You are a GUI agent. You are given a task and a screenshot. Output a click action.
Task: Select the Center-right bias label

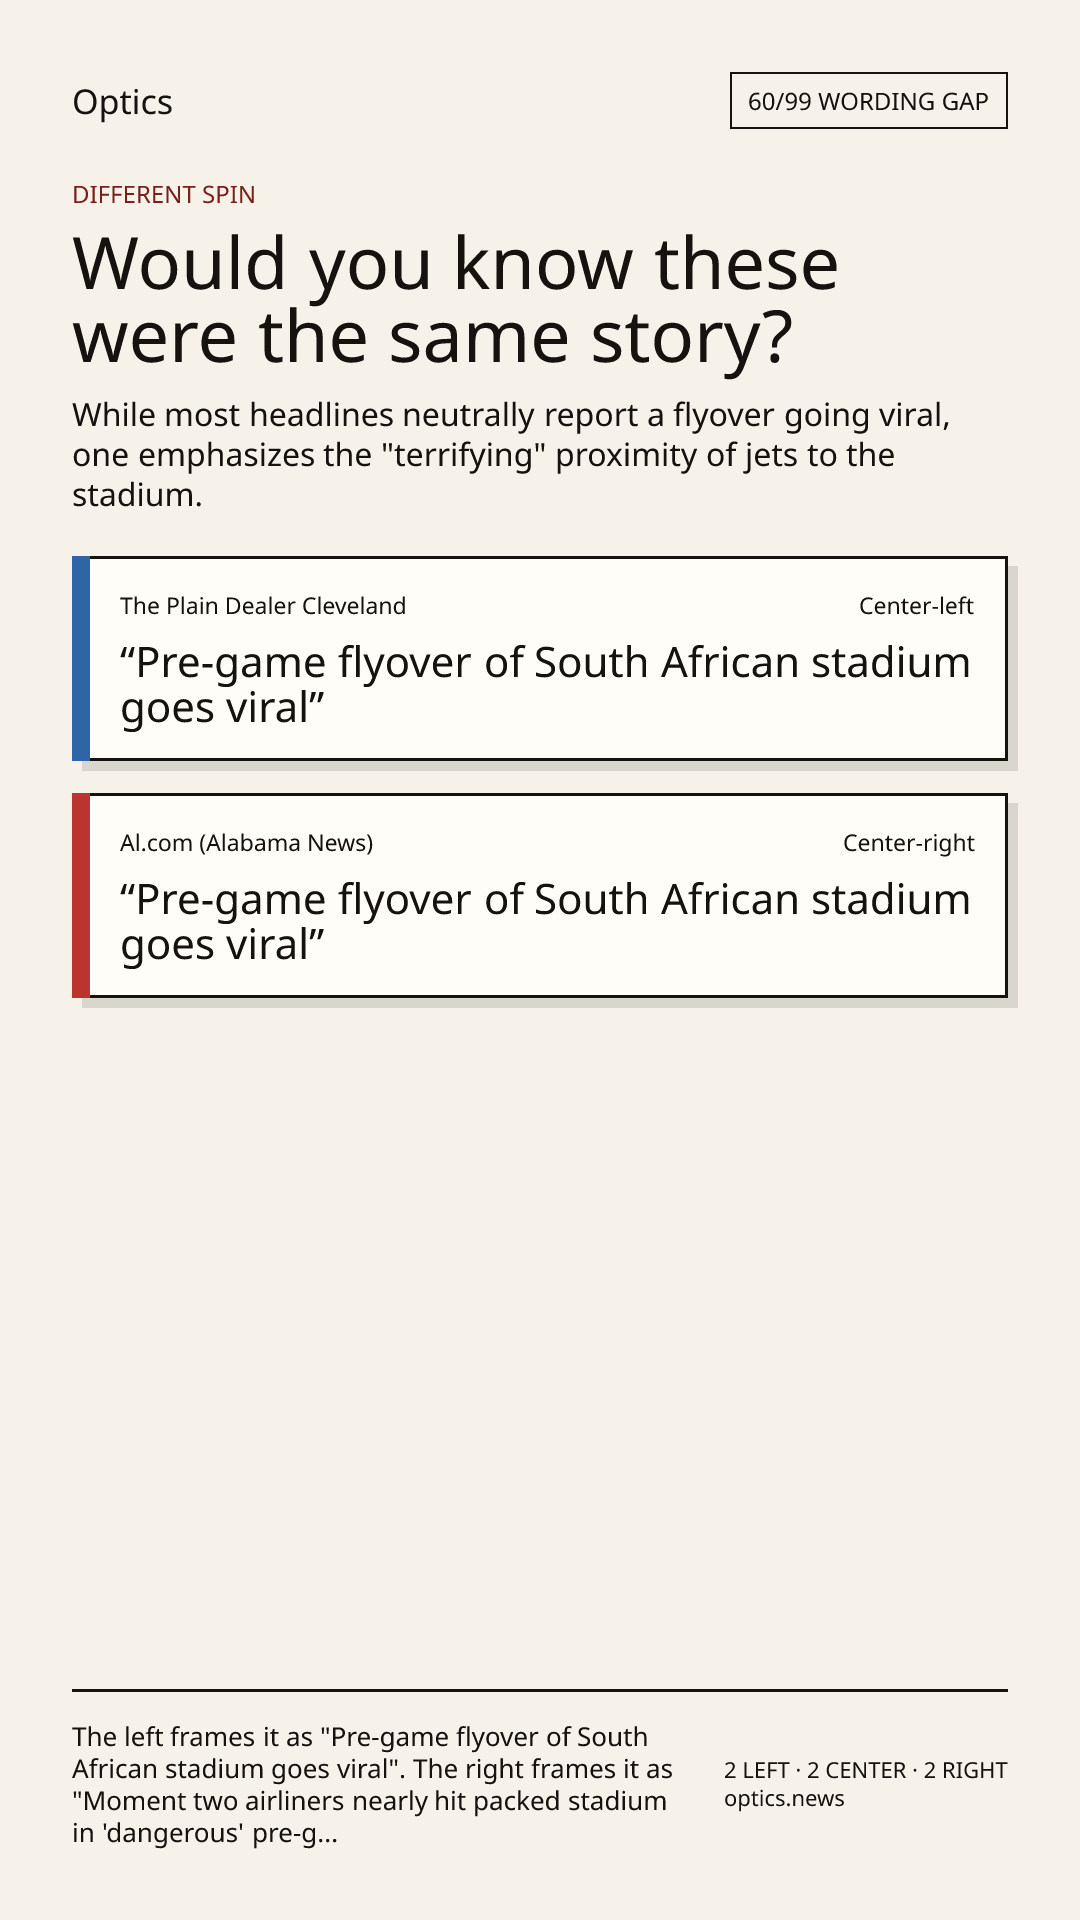click(x=908, y=843)
